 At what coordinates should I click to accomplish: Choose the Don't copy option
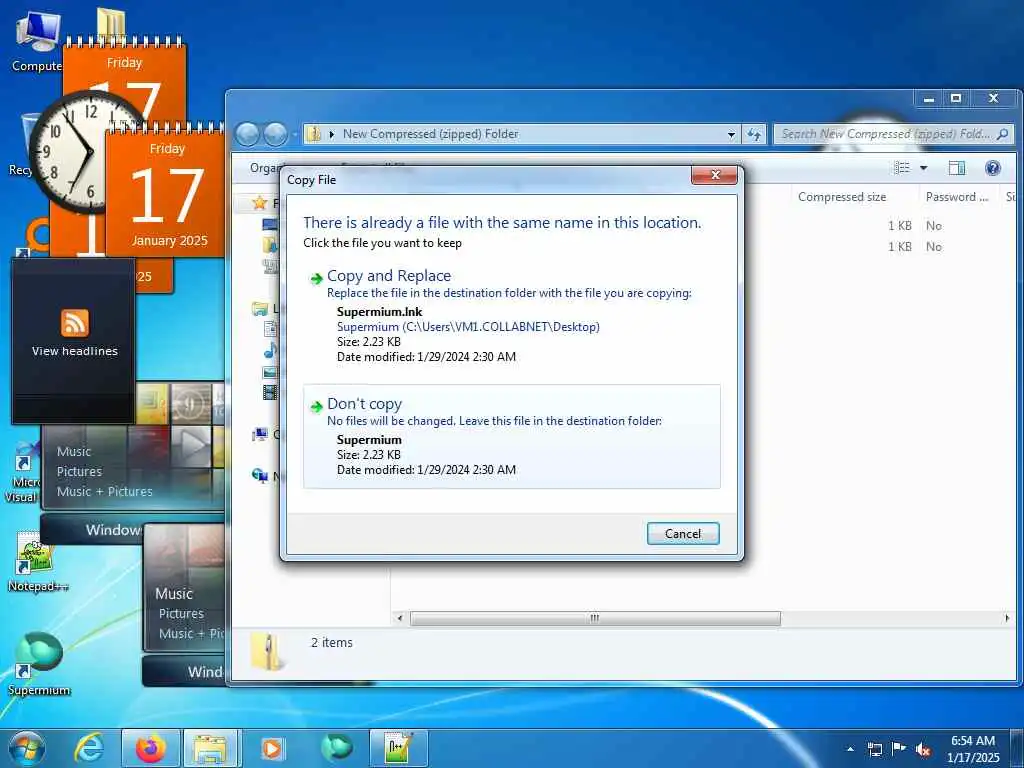click(x=511, y=436)
